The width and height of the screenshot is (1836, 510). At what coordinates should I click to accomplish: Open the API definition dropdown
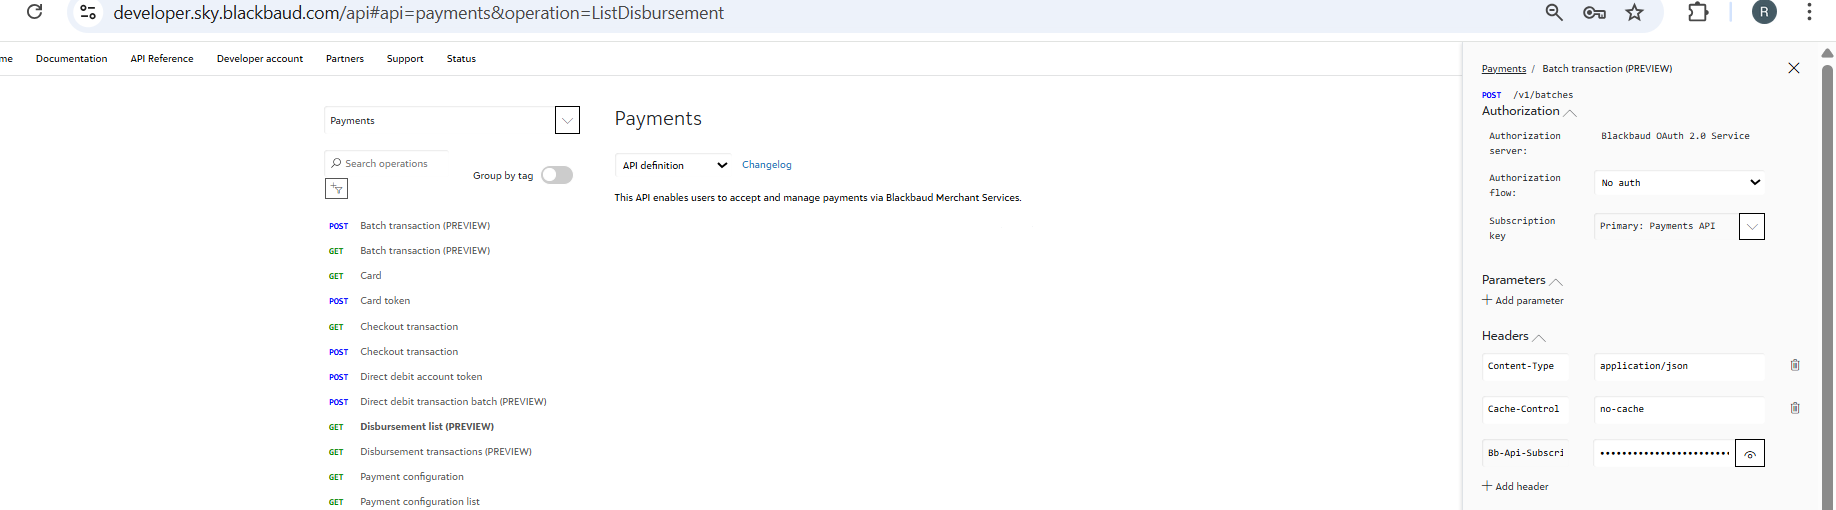(675, 165)
